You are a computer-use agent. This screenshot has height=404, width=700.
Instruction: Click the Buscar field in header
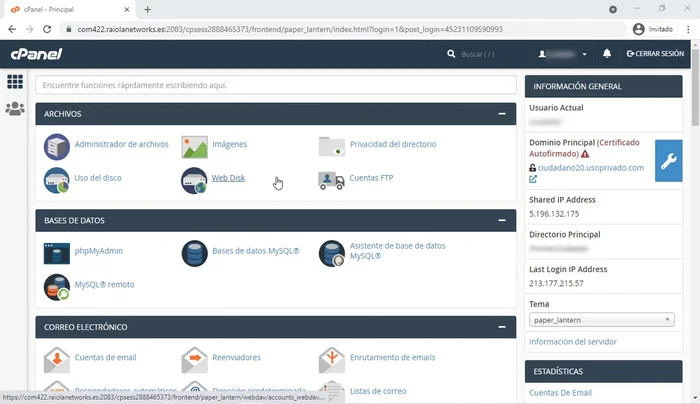point(478,54)
